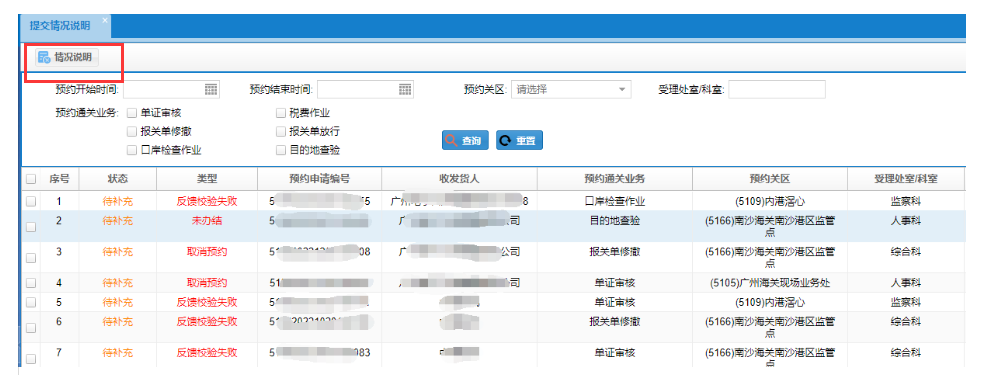The width and height of the screenshot is (991, 388).
Task: Click the 受理处室/科室 input field
Action: click(x=777, y=90)
